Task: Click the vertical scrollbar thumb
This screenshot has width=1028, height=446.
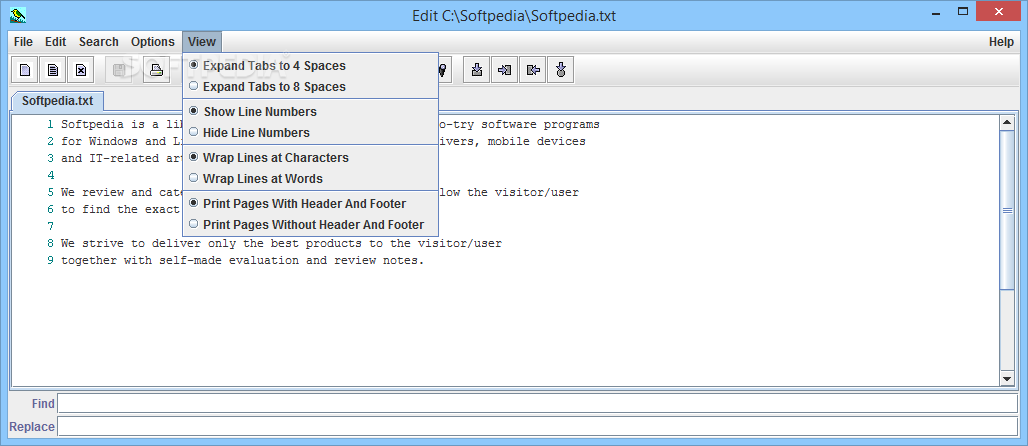Action: [1007, 210]
